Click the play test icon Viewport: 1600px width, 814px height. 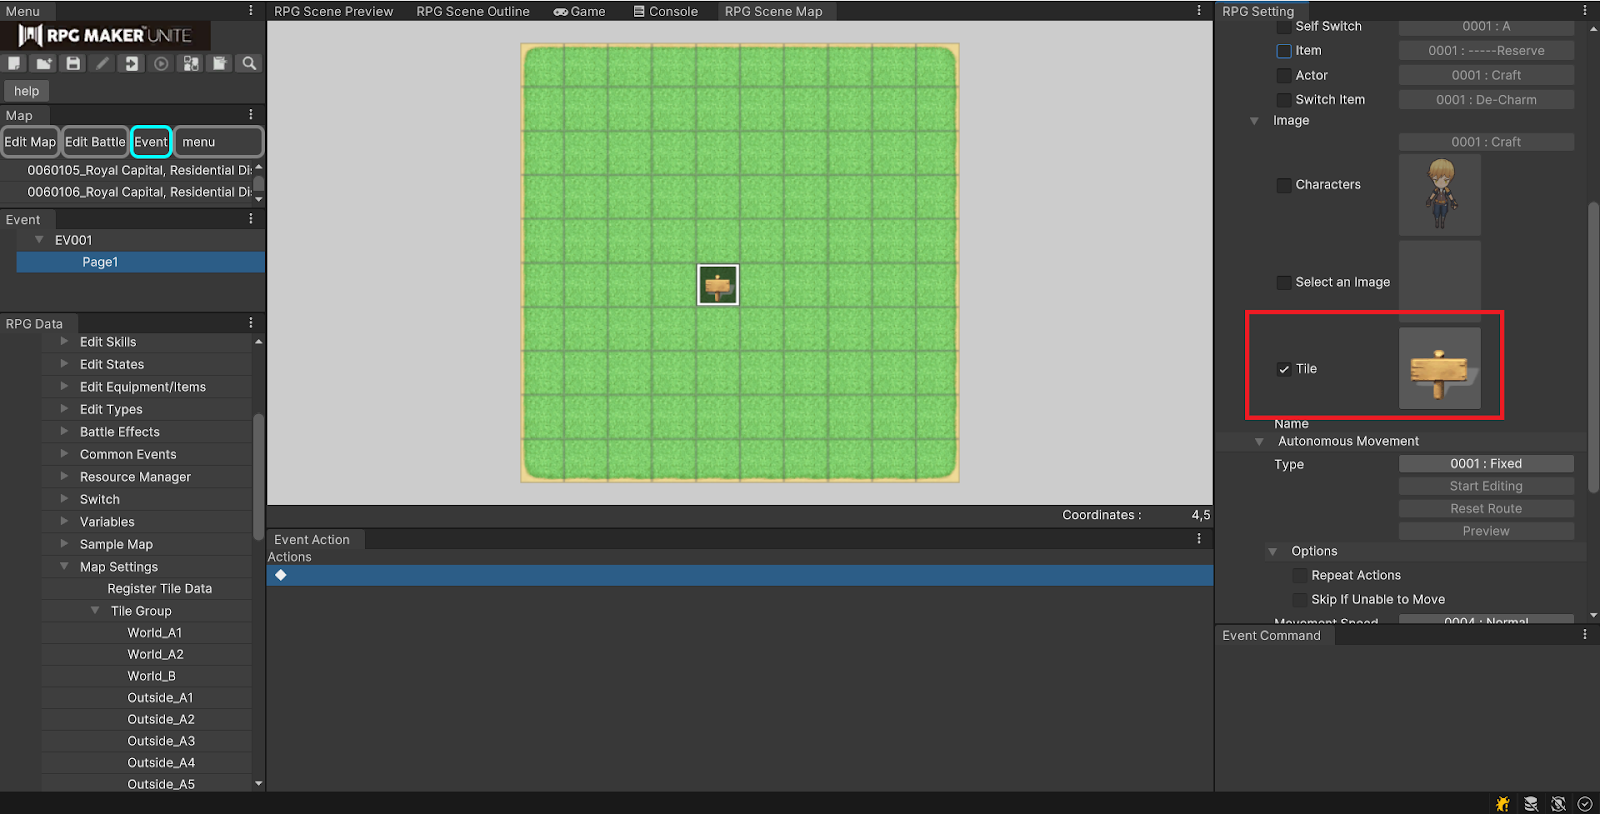coord(161,63)
